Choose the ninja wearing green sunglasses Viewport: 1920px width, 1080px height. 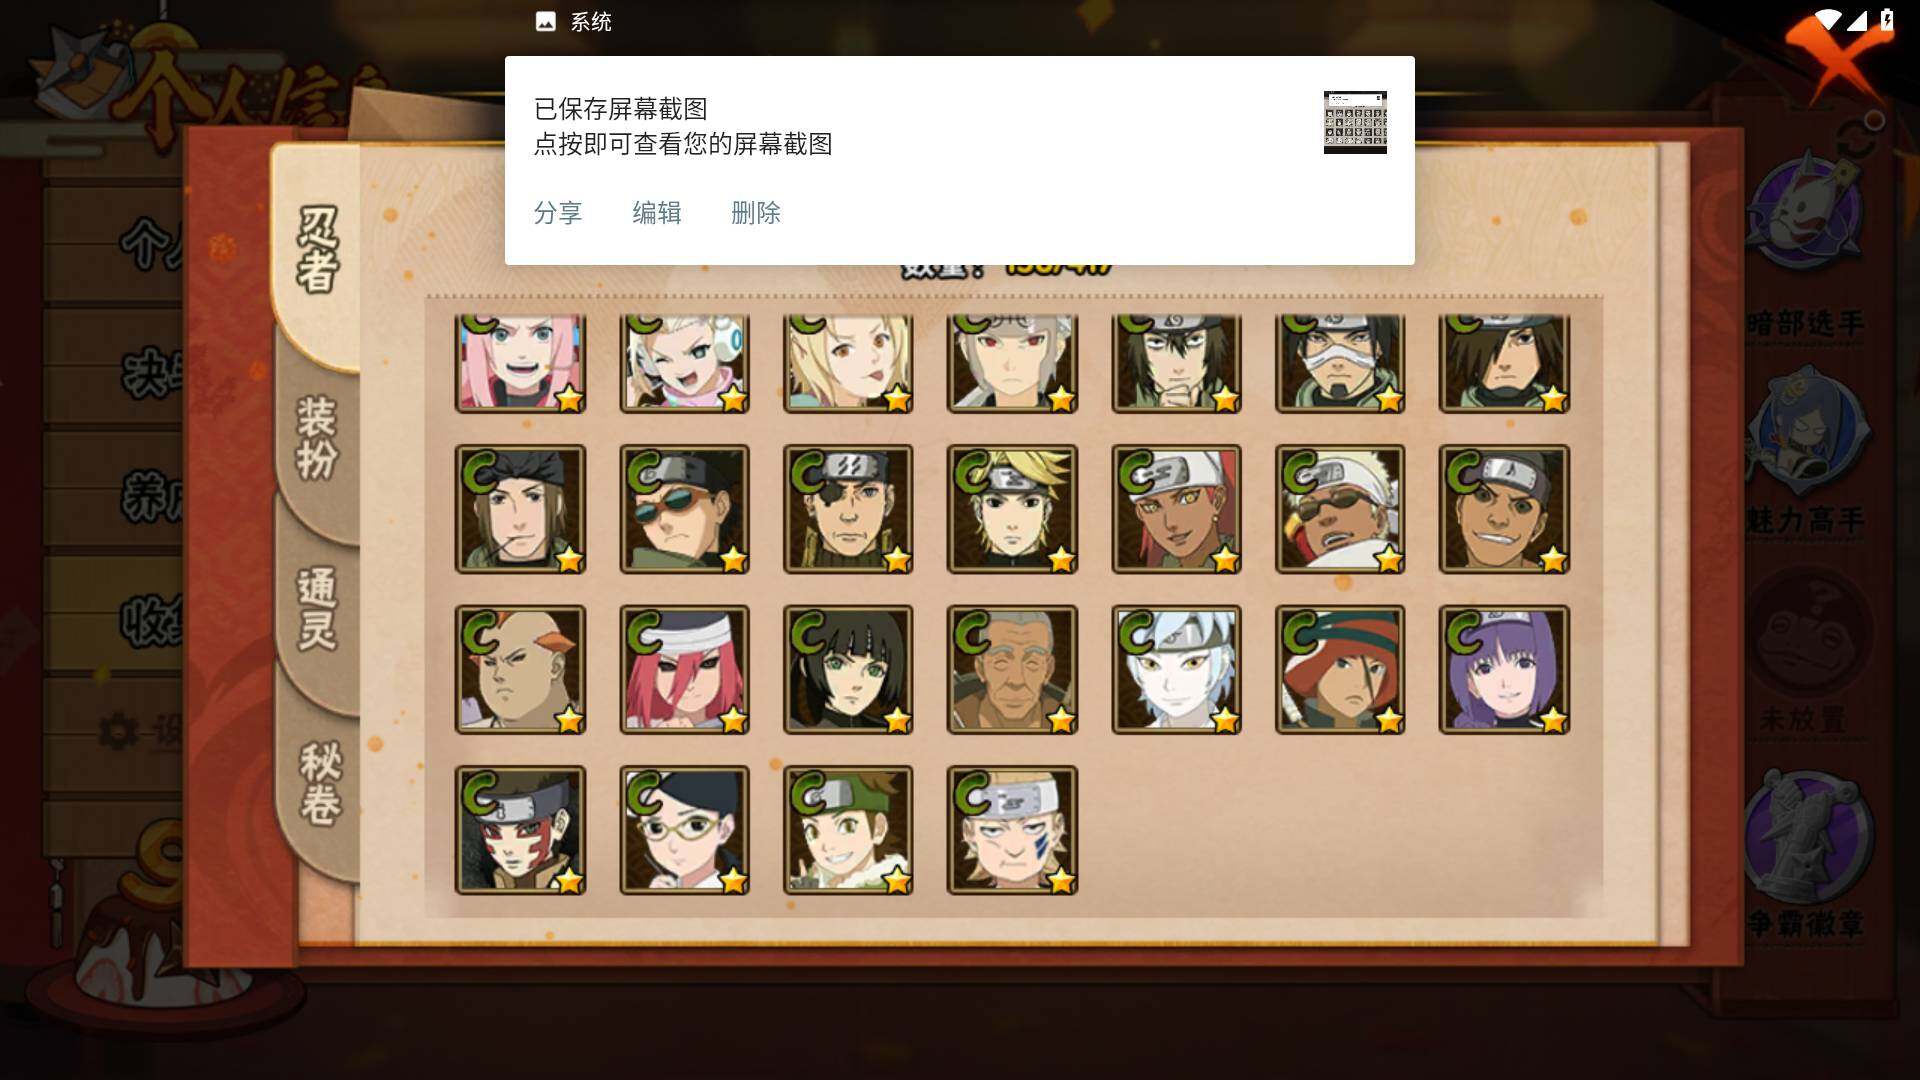684,509
